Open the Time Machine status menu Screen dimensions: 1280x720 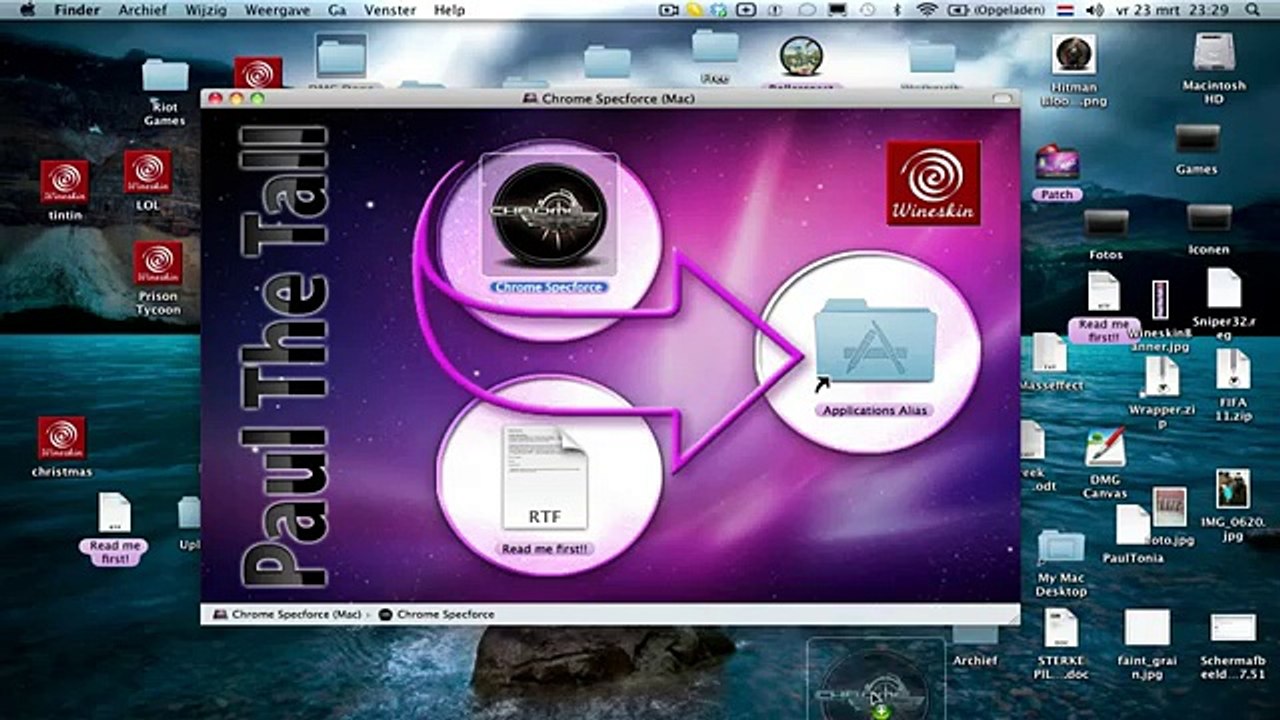867,10
